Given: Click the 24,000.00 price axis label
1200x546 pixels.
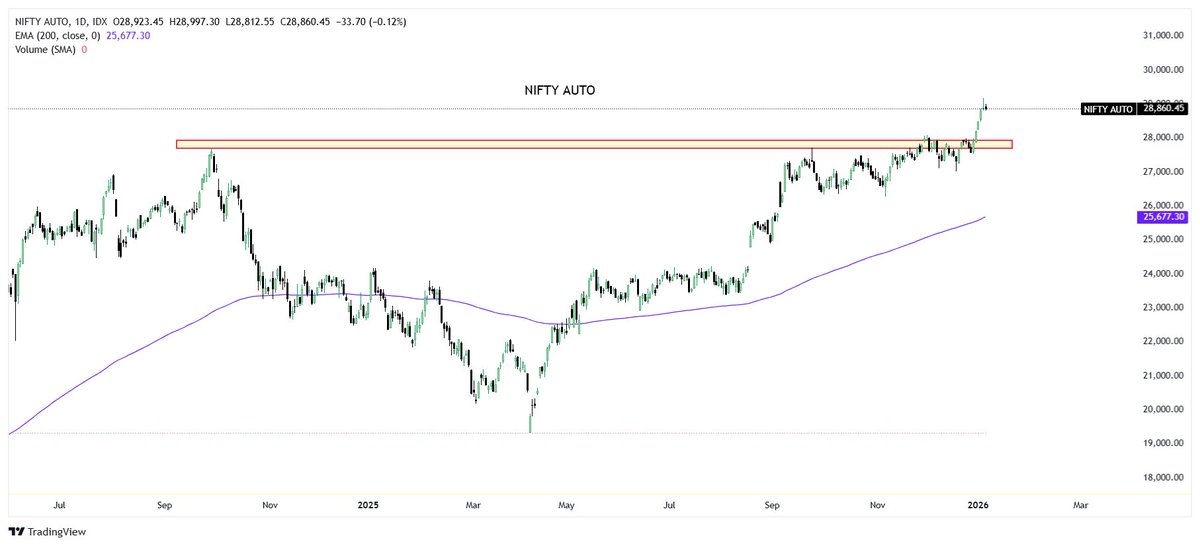Looking at the screenshot, I should (x=1163, y=274).
